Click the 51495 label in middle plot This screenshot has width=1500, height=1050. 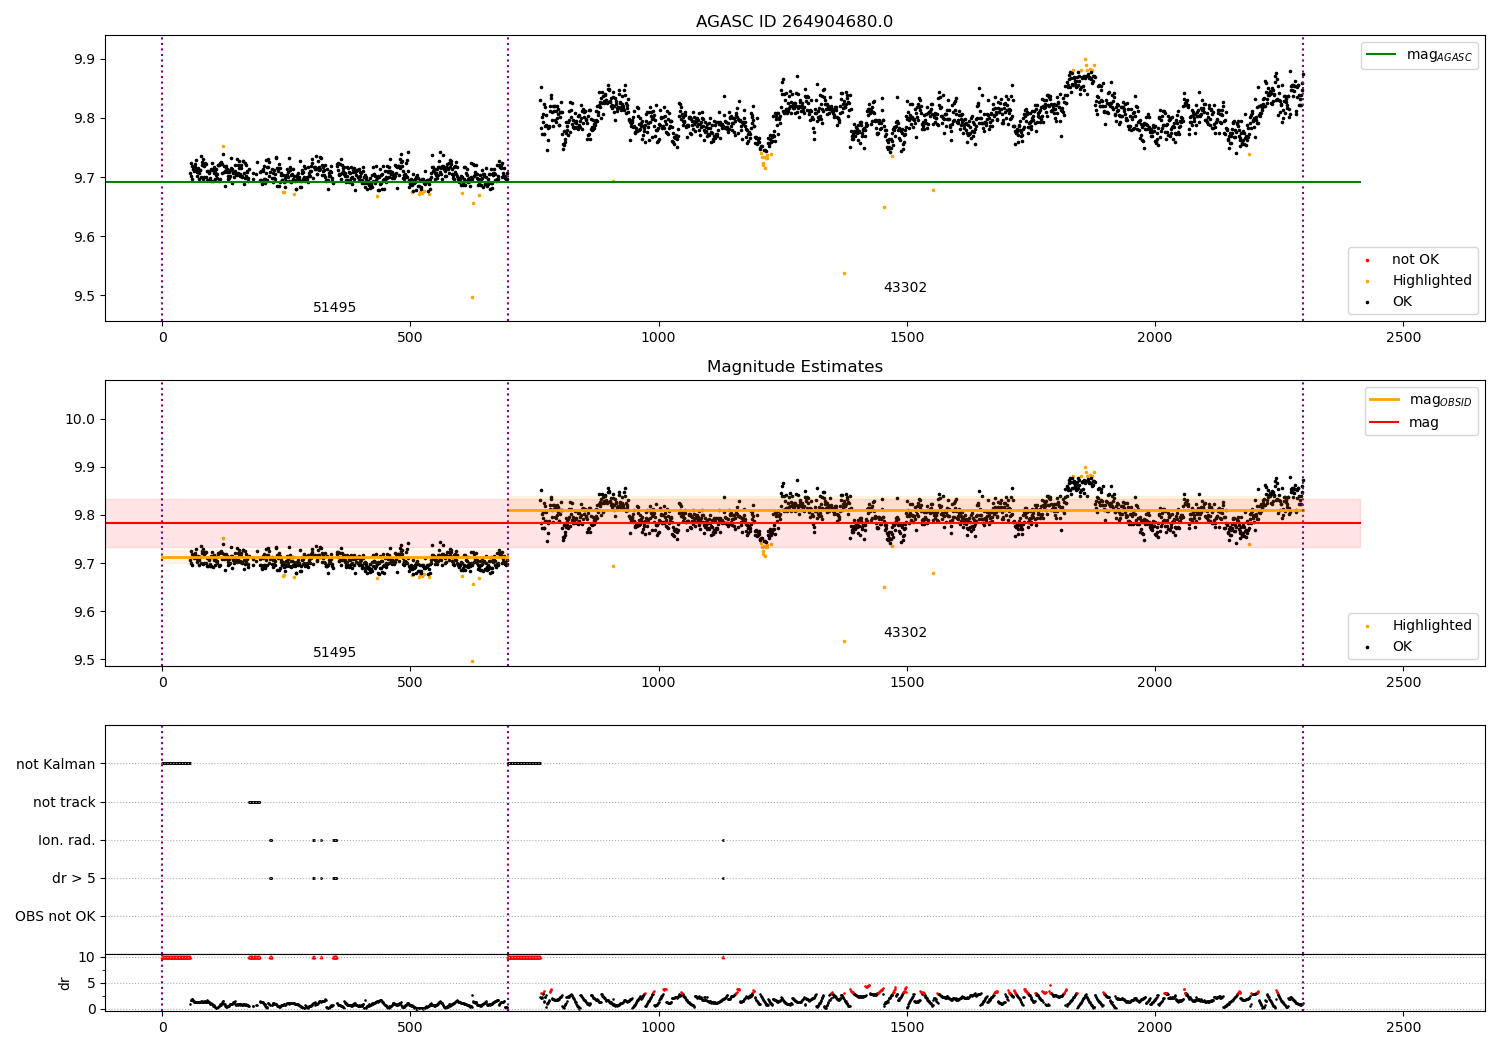(x=334, y=653)
